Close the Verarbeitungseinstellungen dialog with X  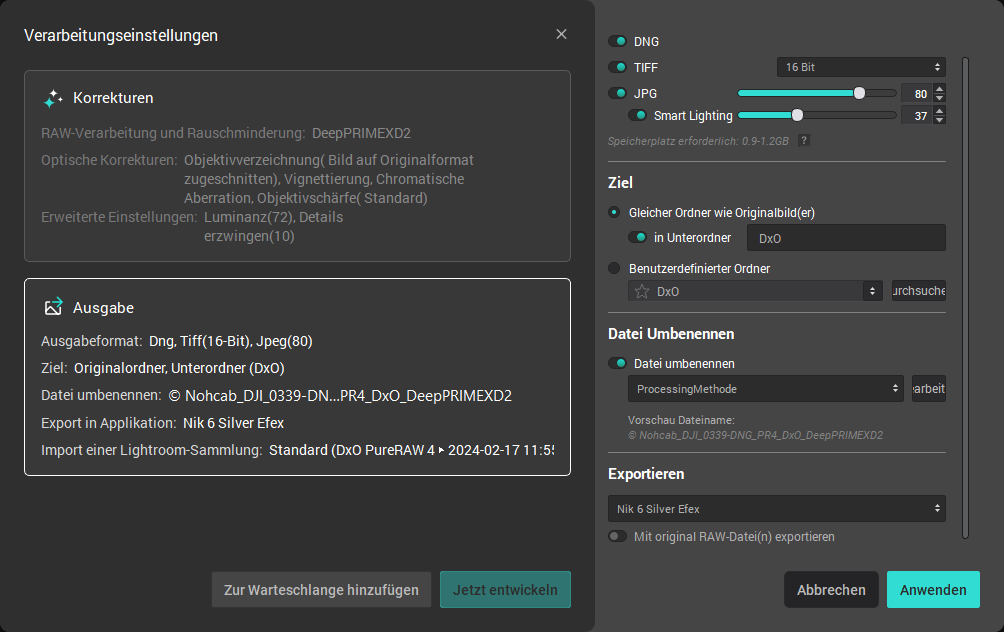pyautogui.click(x=561, y=35)
